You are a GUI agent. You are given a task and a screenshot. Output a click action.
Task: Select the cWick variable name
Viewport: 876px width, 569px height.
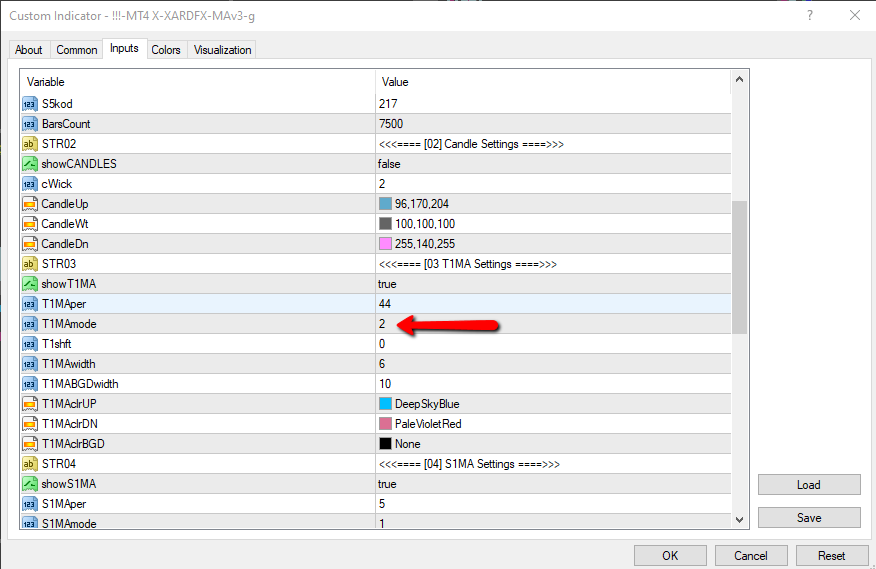tap(57, 184)
